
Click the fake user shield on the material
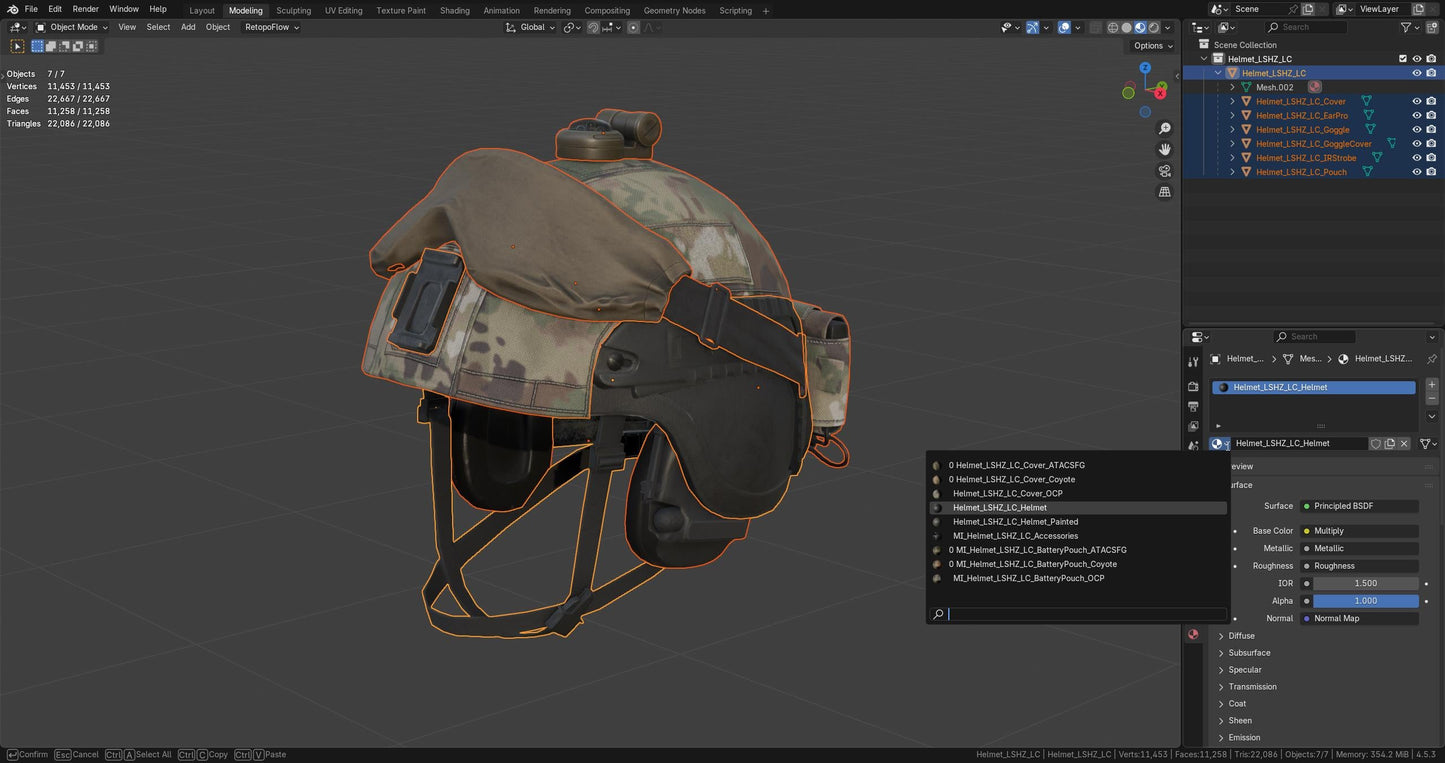click(x=1375, y=443)
